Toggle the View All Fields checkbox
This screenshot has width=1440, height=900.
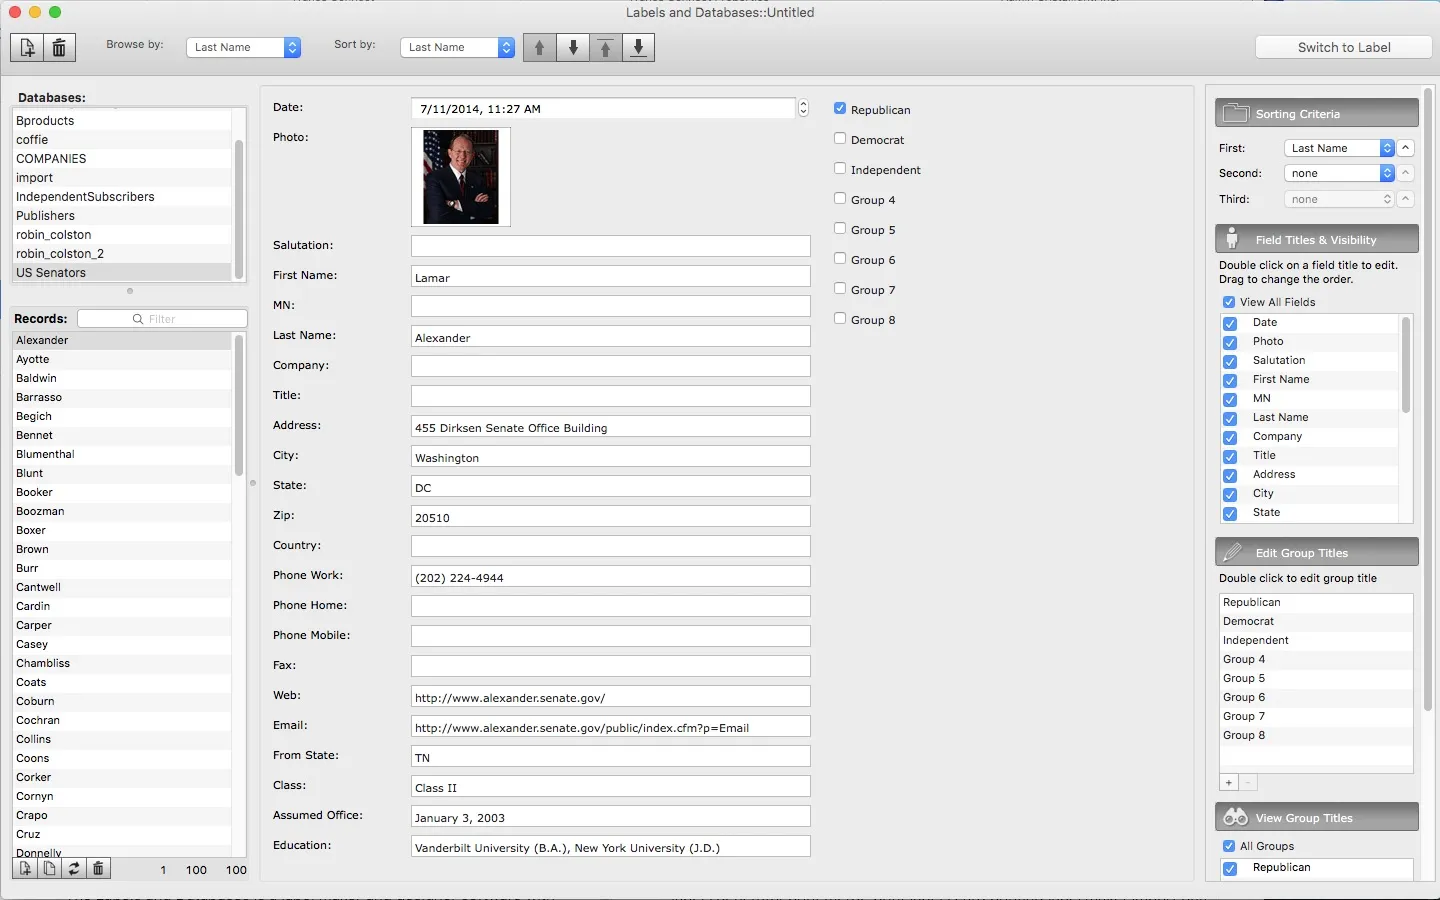click(1229, 302)
